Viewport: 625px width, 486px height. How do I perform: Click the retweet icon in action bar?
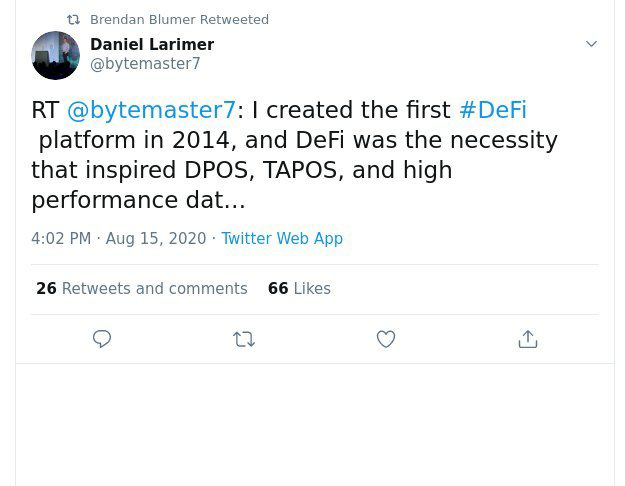click(244, 339)
